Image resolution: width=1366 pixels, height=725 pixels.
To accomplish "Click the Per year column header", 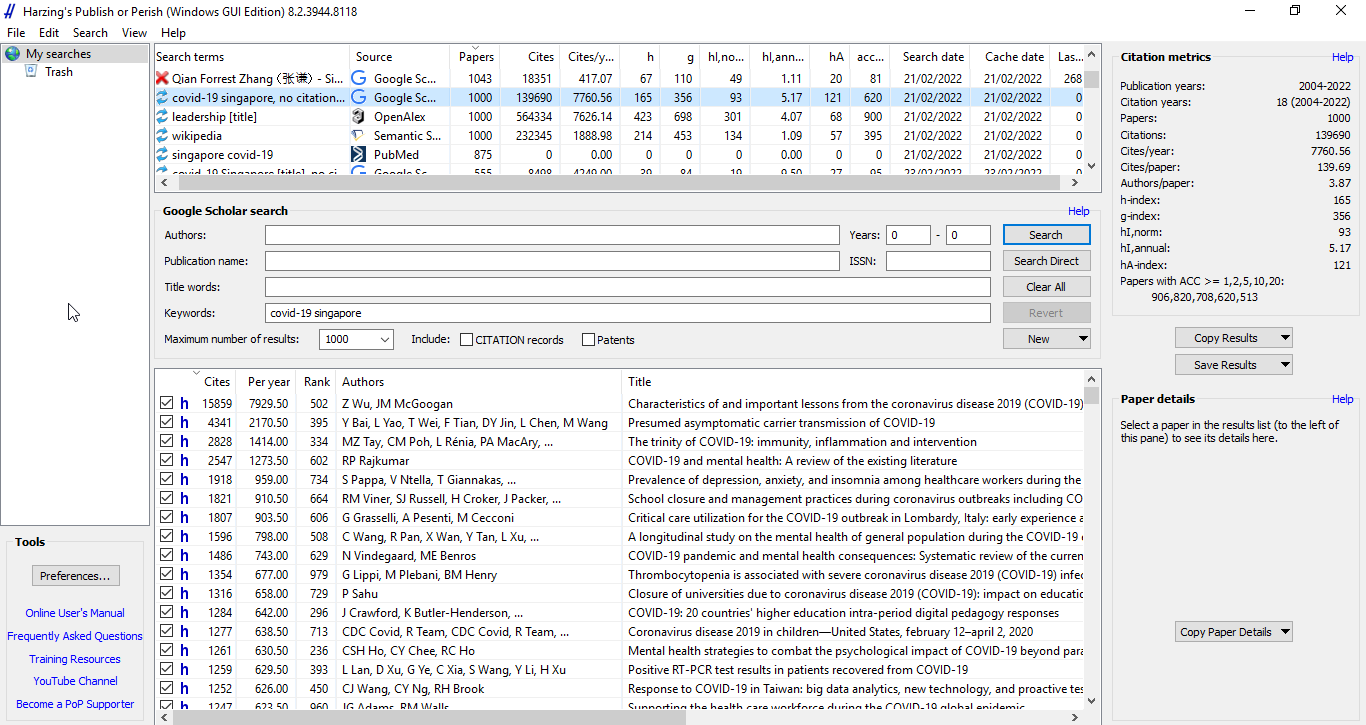I will coord(269,381).
